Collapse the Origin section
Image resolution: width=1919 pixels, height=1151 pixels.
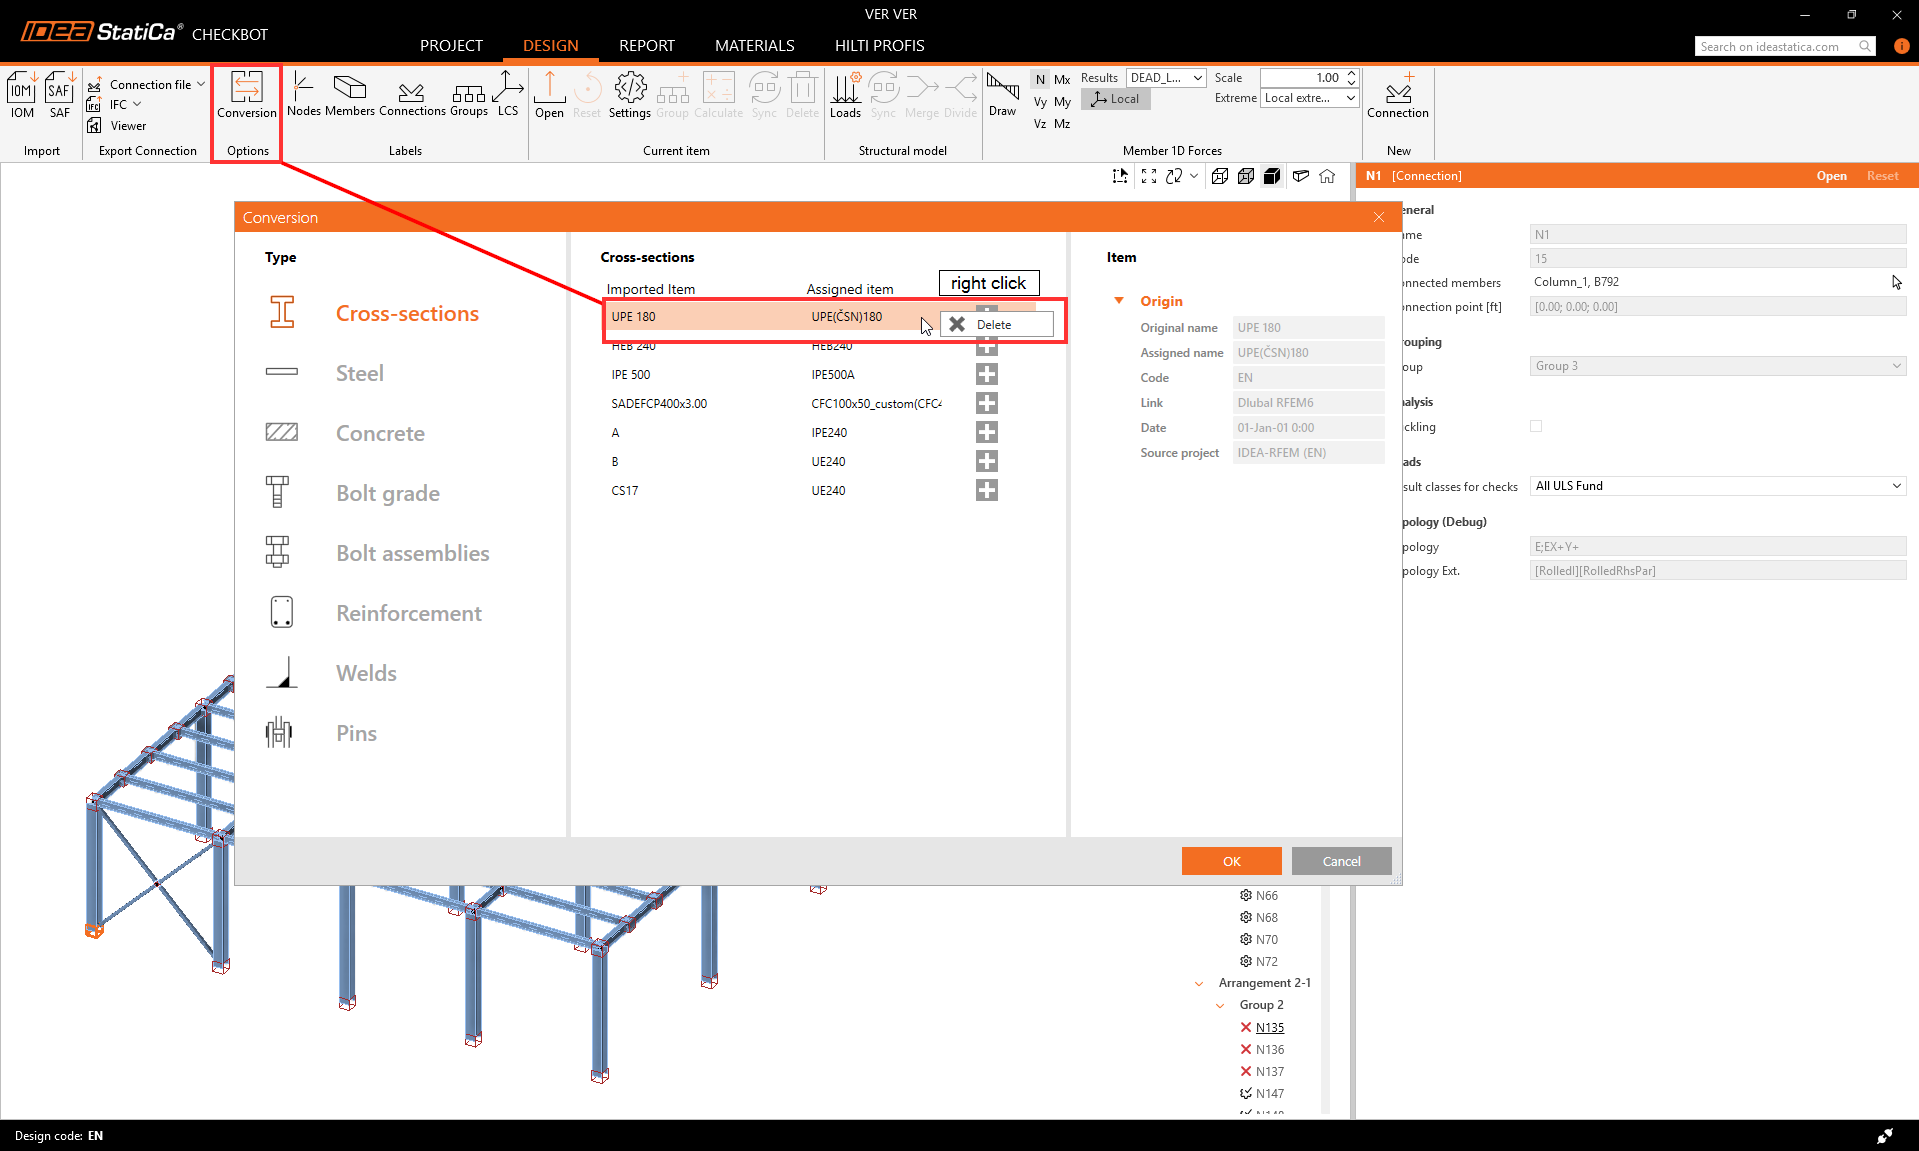[1119, 301]
